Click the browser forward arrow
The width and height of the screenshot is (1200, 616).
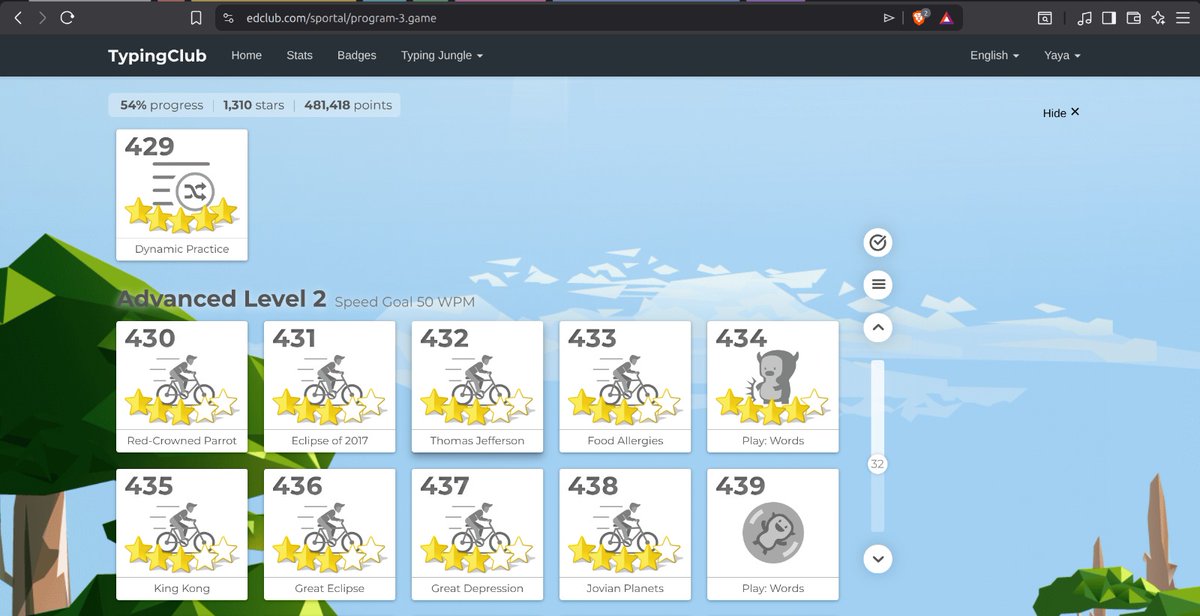click(42, 17)
